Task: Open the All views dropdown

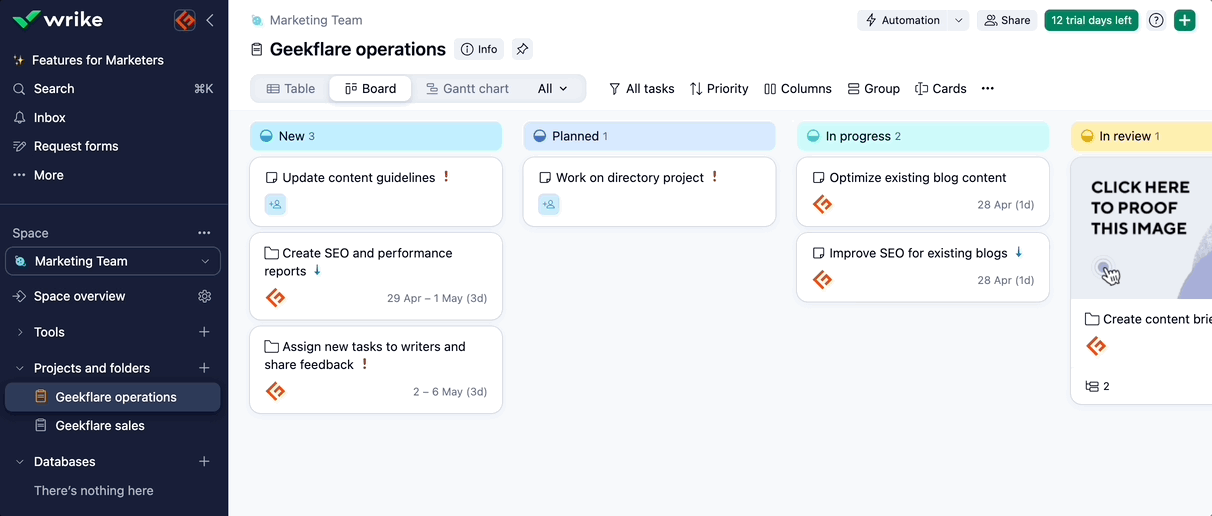Action: tap(553, 89)
